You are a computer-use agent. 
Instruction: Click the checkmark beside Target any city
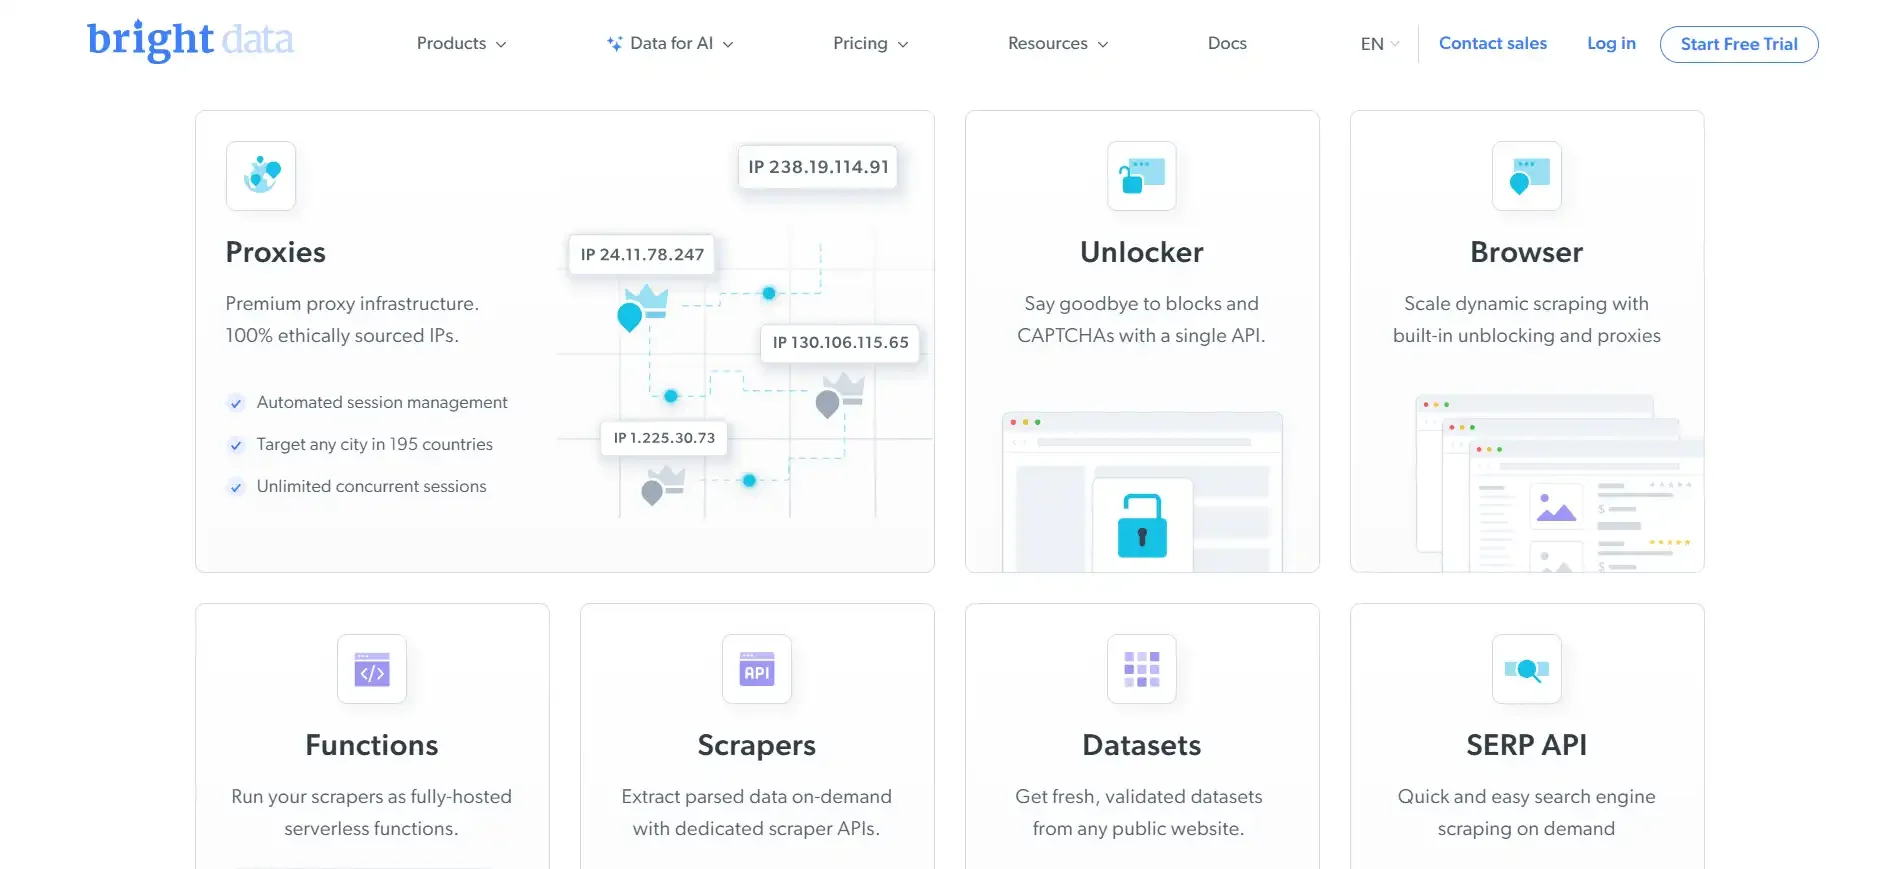(236, 445)
